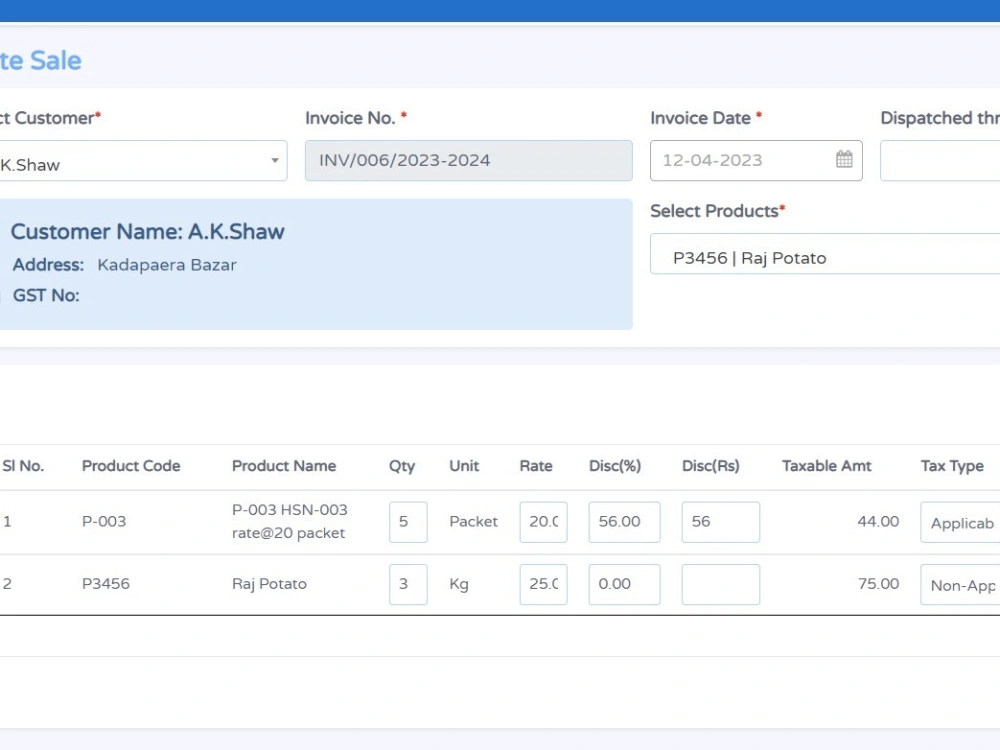Open Tax Type dropdown on the P-003 row
The image size is (1000, 750).
[x=962, y=522]
